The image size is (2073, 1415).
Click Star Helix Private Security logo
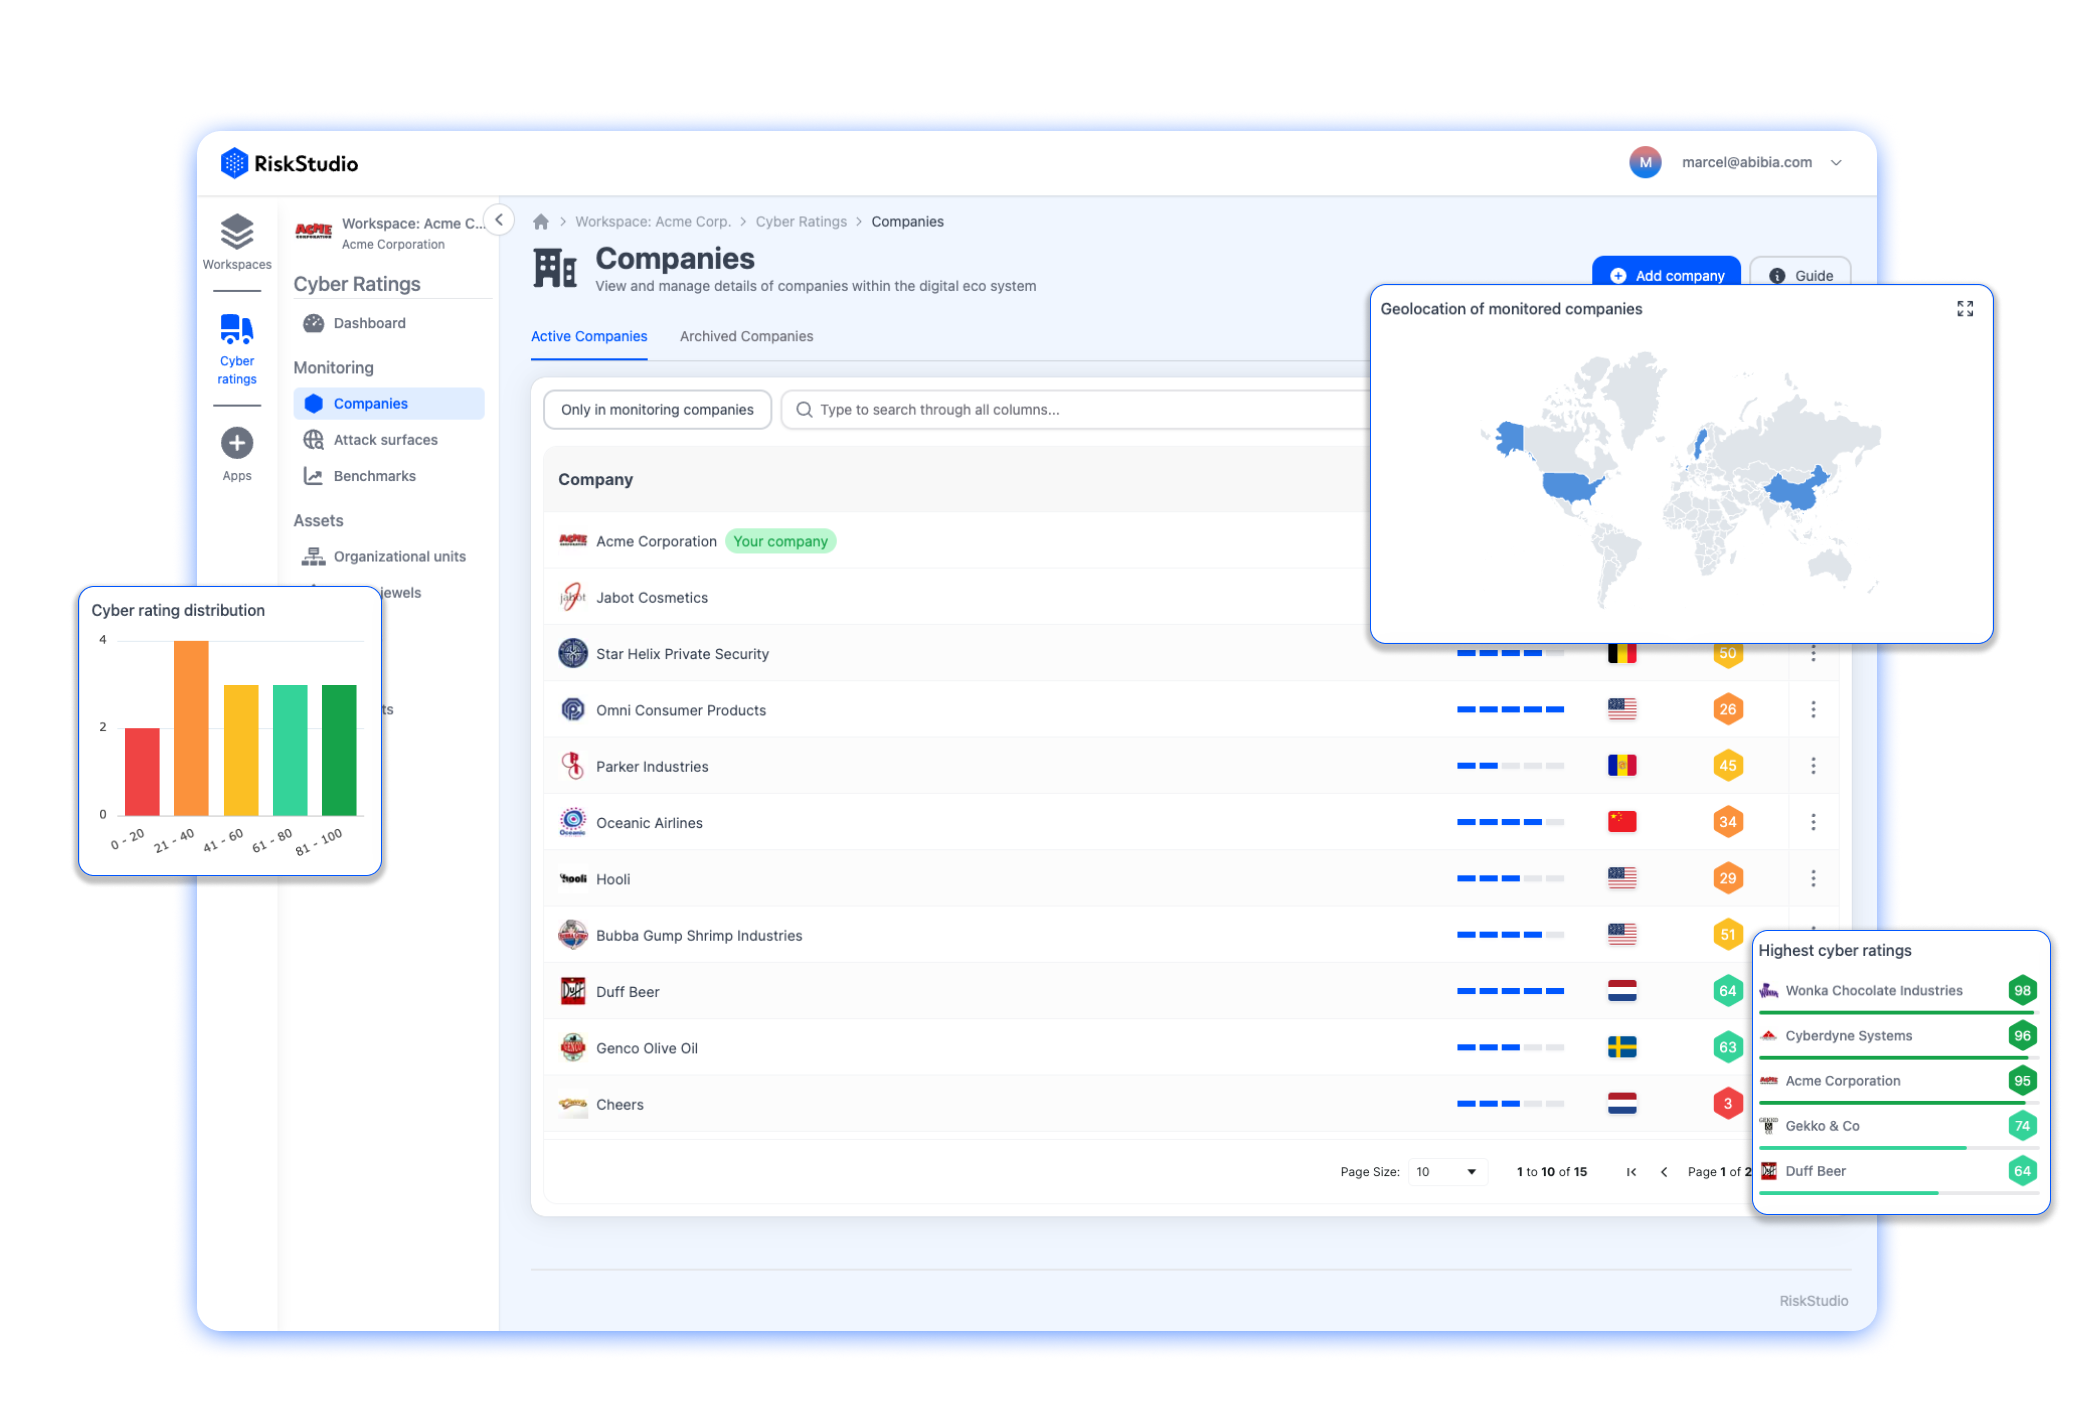click(x=573, y=654)
